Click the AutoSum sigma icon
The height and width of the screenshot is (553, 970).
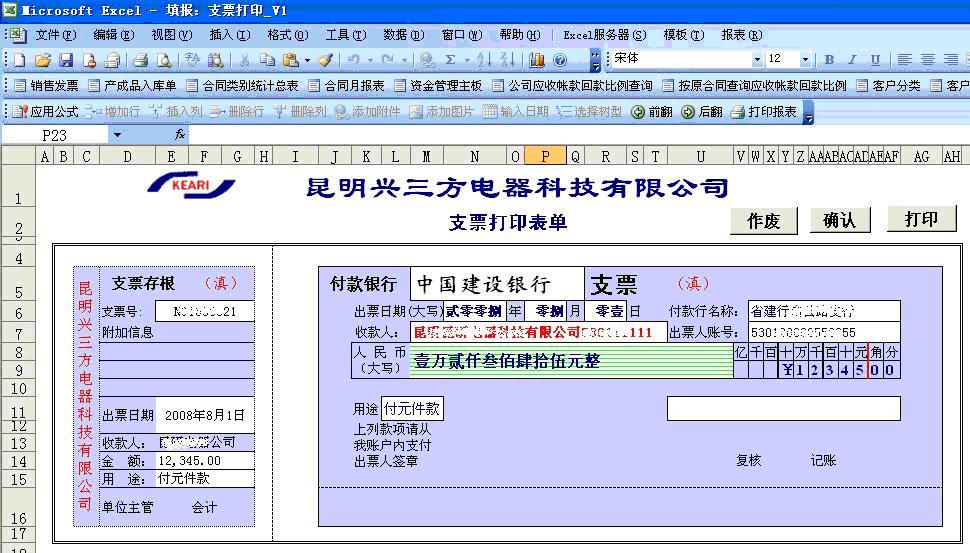pyautogui.click(x=451, y=61)
